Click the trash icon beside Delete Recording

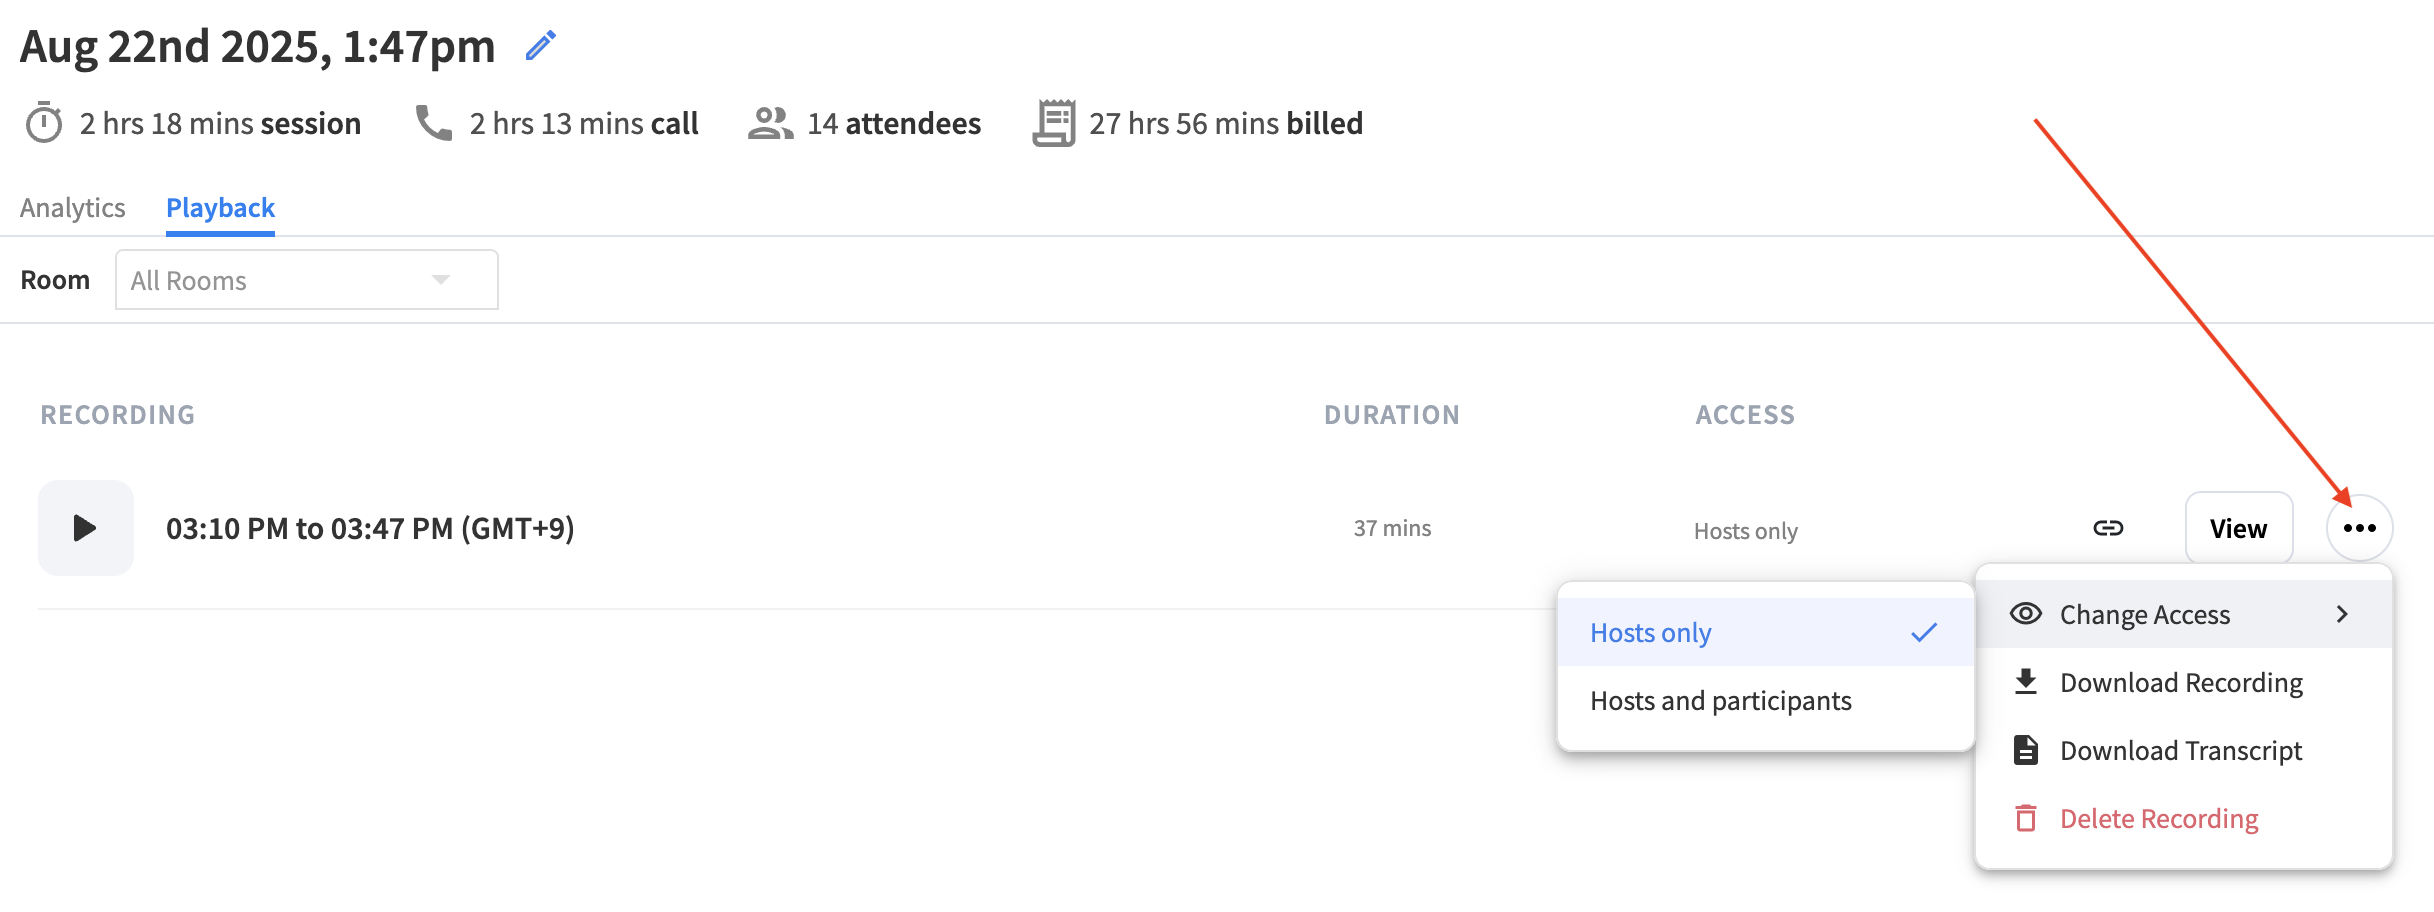[2026, 818]
